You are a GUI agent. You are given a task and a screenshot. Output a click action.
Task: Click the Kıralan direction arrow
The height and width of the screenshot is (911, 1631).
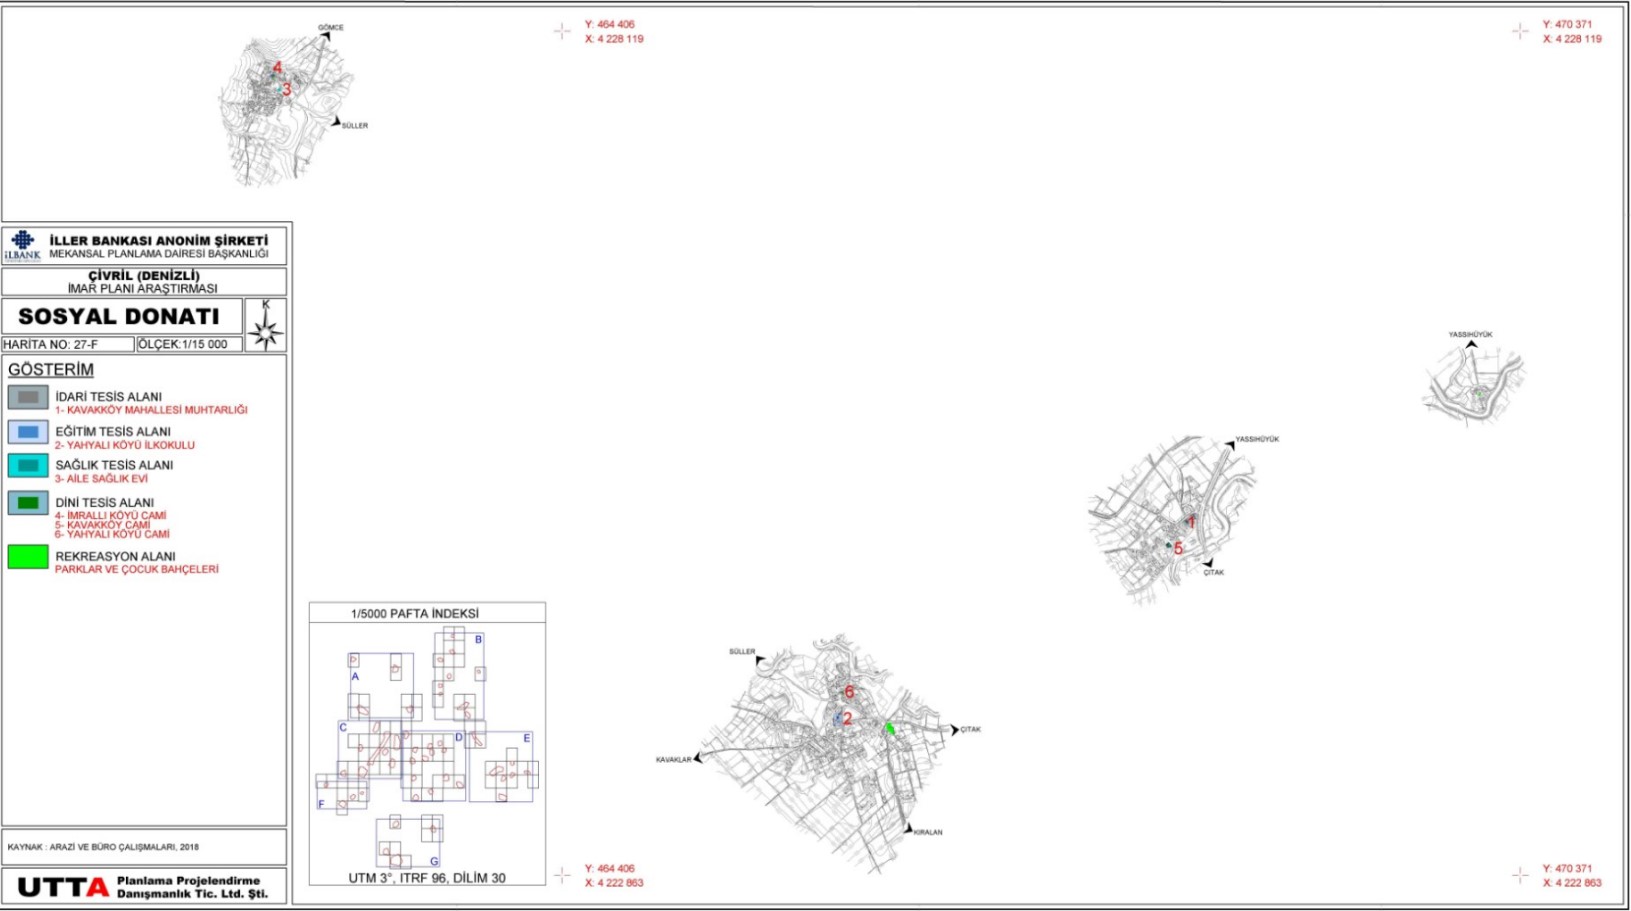(907, 829)
